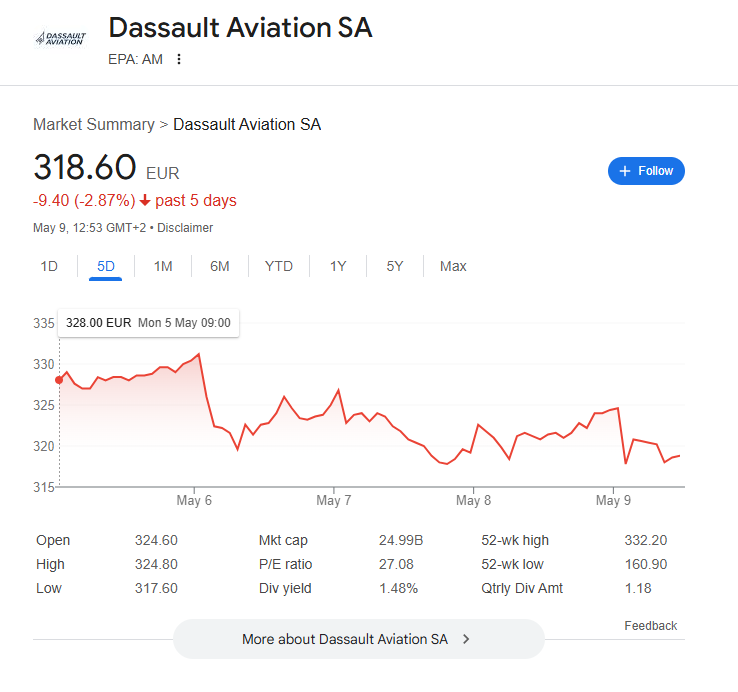This screenshot has height=692, width=738.
Task: Show the 1Y chart range
Action: (x=338, y=266)
